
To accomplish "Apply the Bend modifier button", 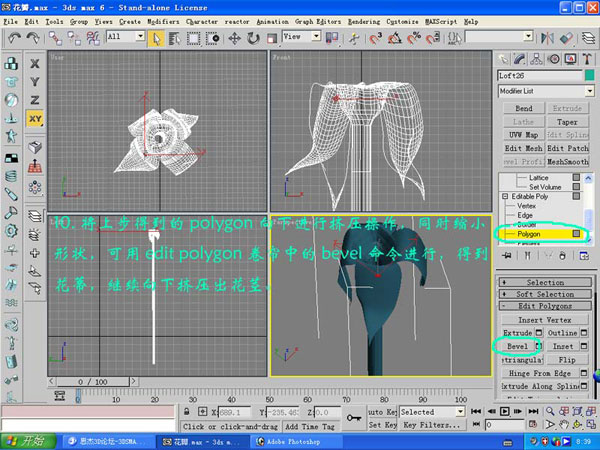I will pos(523,108).
